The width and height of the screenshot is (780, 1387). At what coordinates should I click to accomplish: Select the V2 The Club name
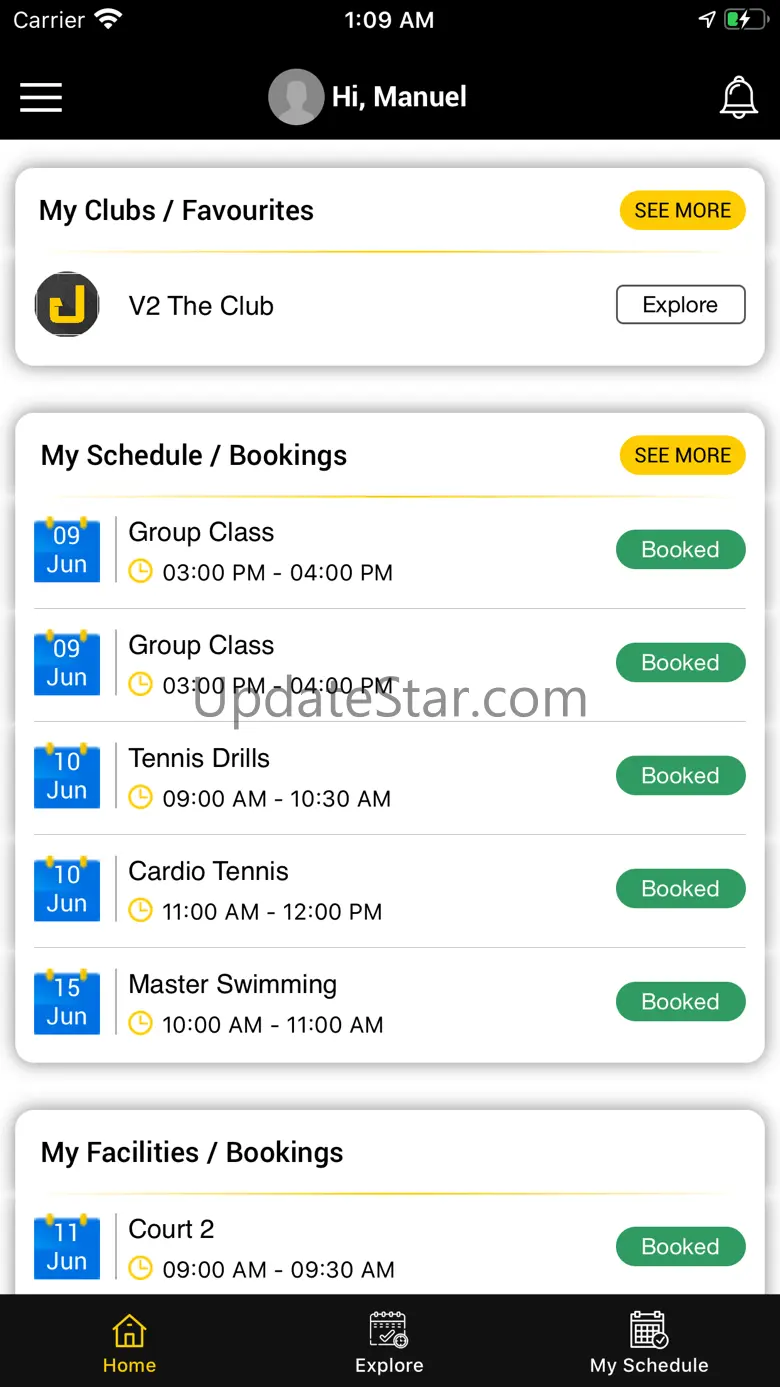tap(201, 306)
